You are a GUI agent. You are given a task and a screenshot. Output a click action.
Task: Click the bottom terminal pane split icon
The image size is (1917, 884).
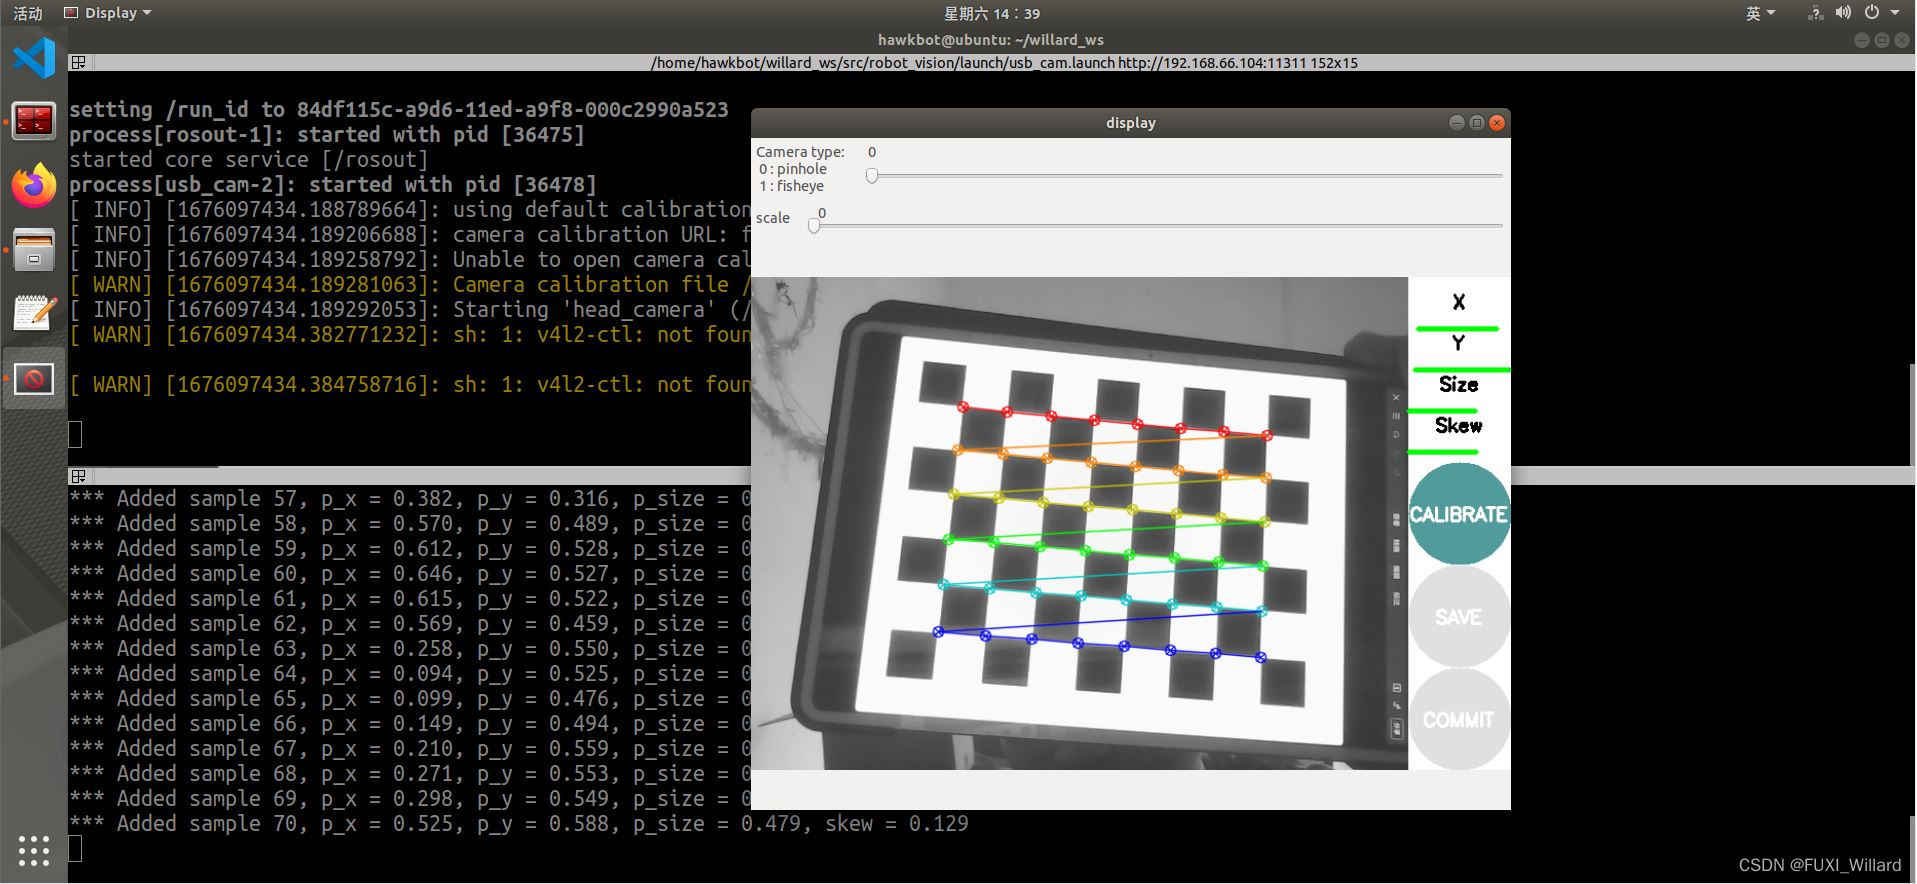[78, 476]
